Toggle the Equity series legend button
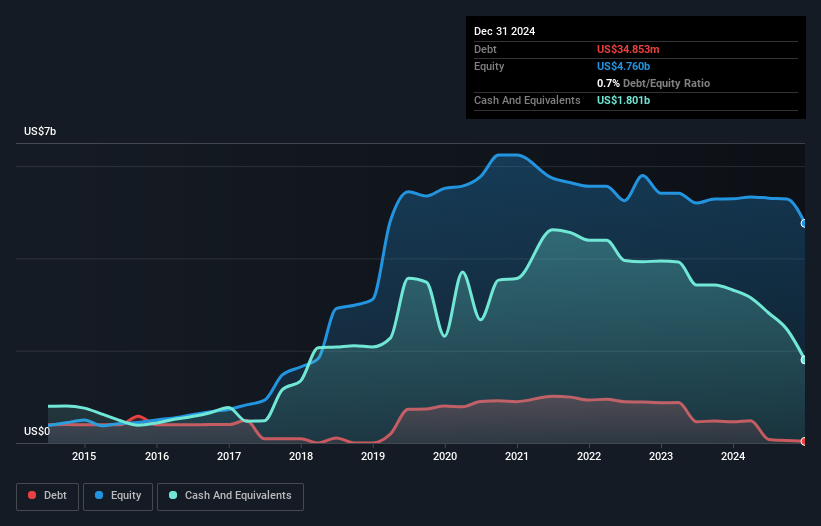The height and width of the screenshot is (526, 821). point(118,496)
